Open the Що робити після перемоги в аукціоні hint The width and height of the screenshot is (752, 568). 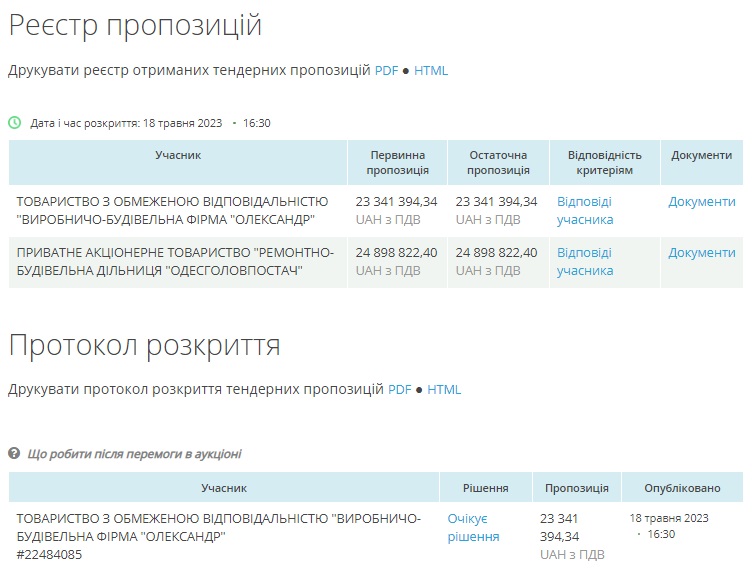134,454
